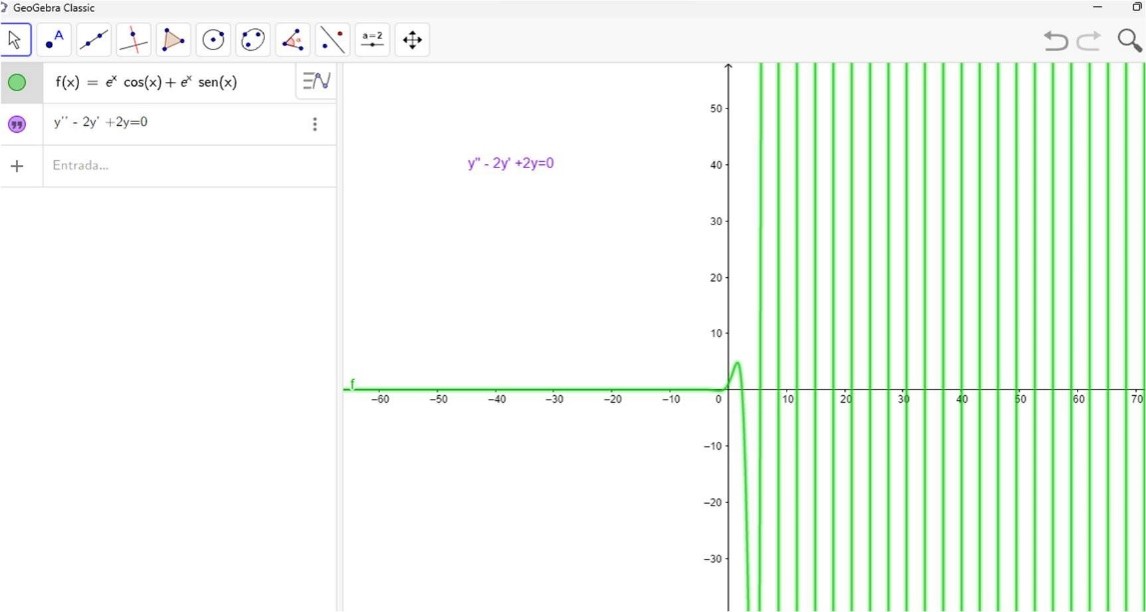Click the Undo arrow
Screen dimensions: 1146x612
pos(1056,40)
